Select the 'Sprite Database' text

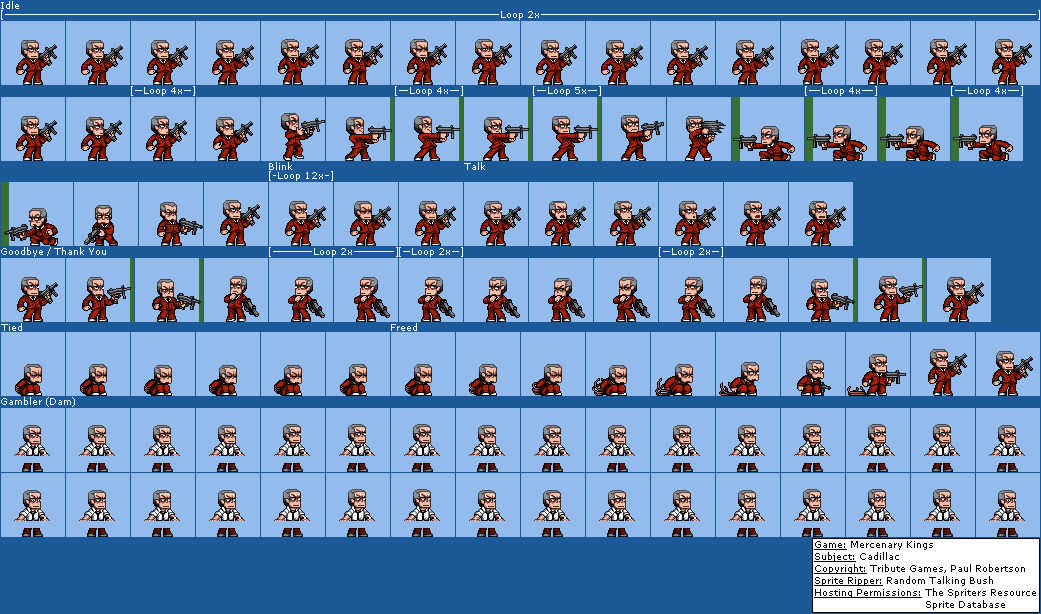(965, 605)
